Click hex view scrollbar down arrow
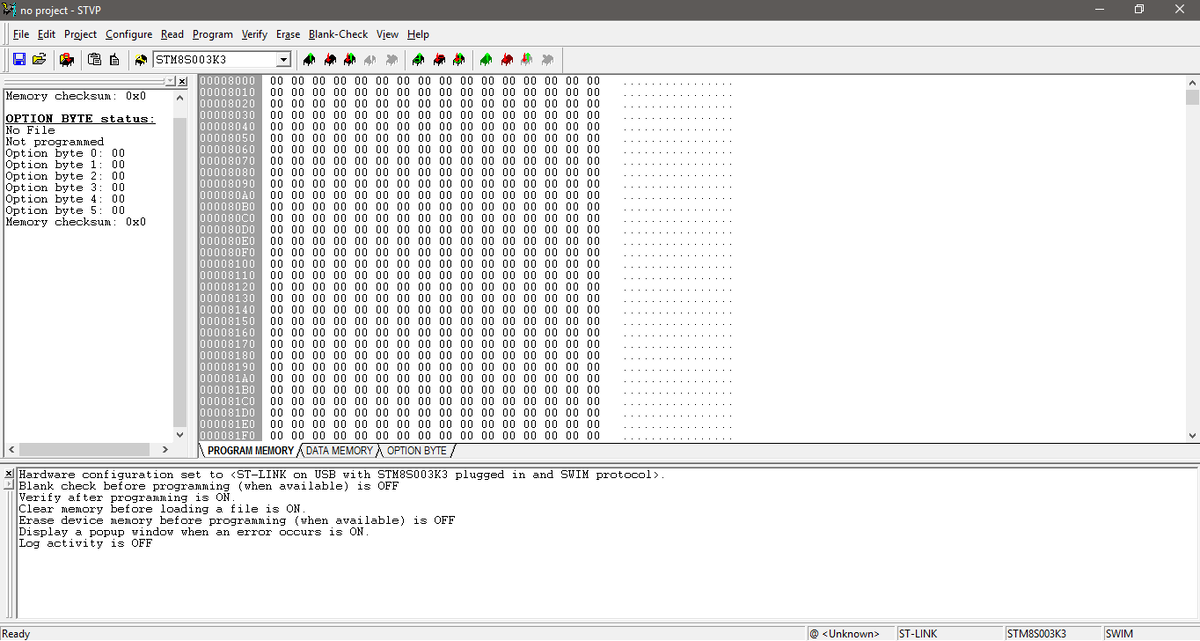The width and height of the screenshot is (1200, 641). point(1191,436)
